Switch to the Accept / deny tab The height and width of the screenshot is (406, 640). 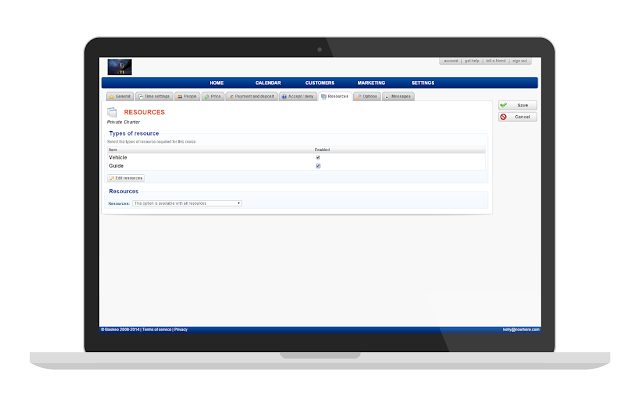click(298, 96)
